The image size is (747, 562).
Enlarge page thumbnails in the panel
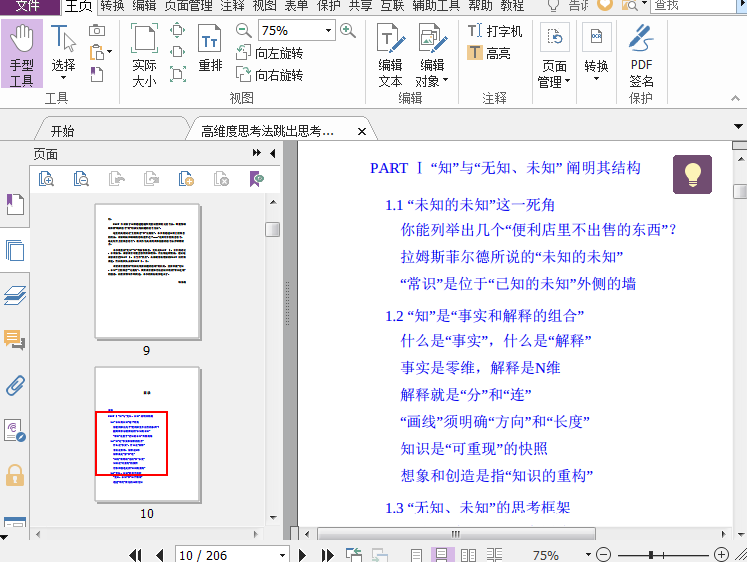coord(46,179)
